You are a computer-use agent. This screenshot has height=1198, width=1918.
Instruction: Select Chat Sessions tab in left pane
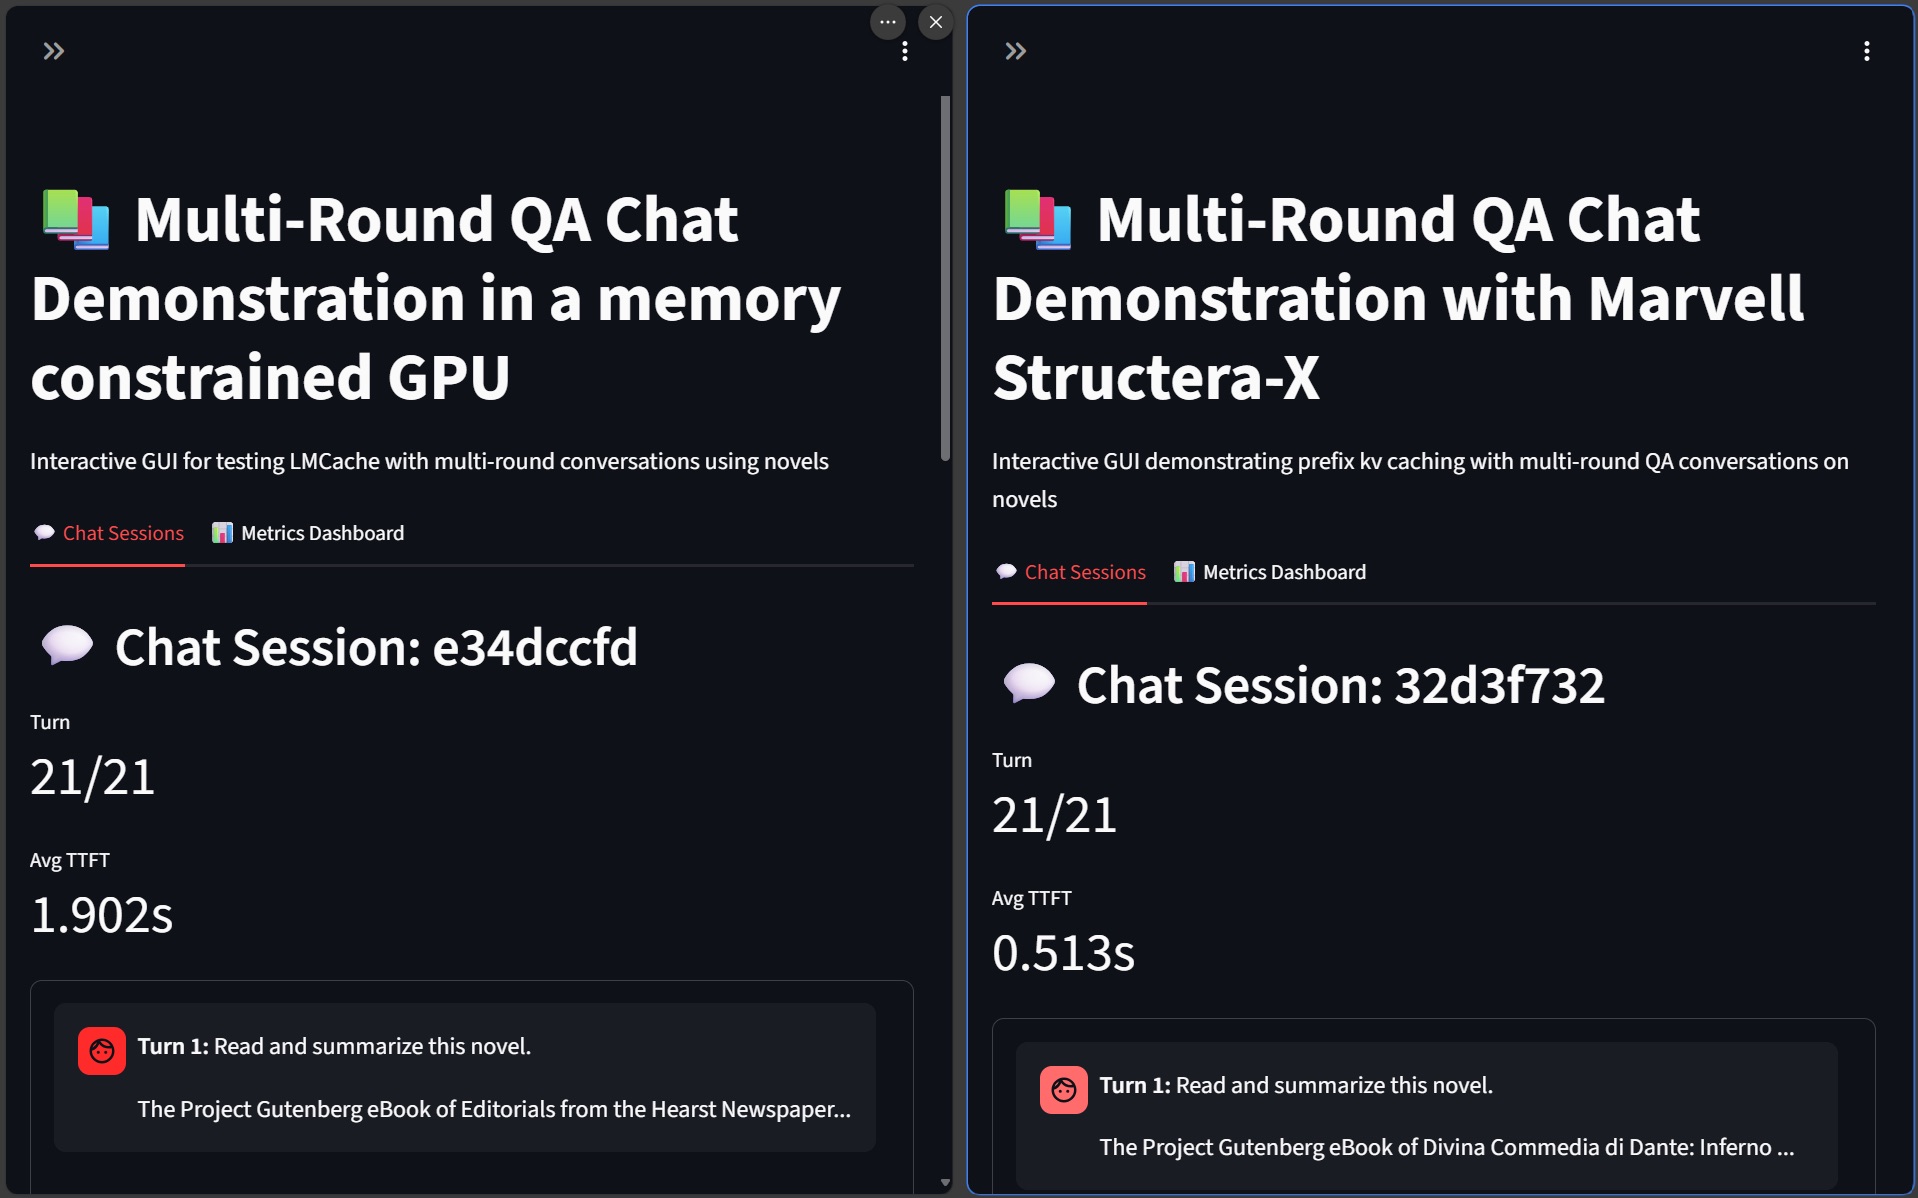click(x=108, y=533)
